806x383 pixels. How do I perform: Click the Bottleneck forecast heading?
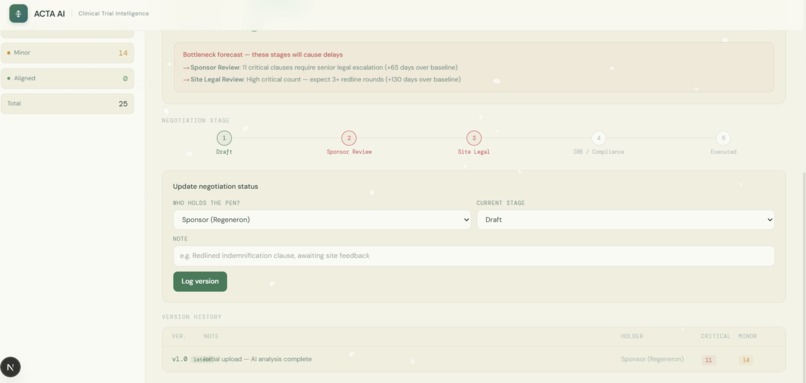pyautogui.click(x=263, y=54)
